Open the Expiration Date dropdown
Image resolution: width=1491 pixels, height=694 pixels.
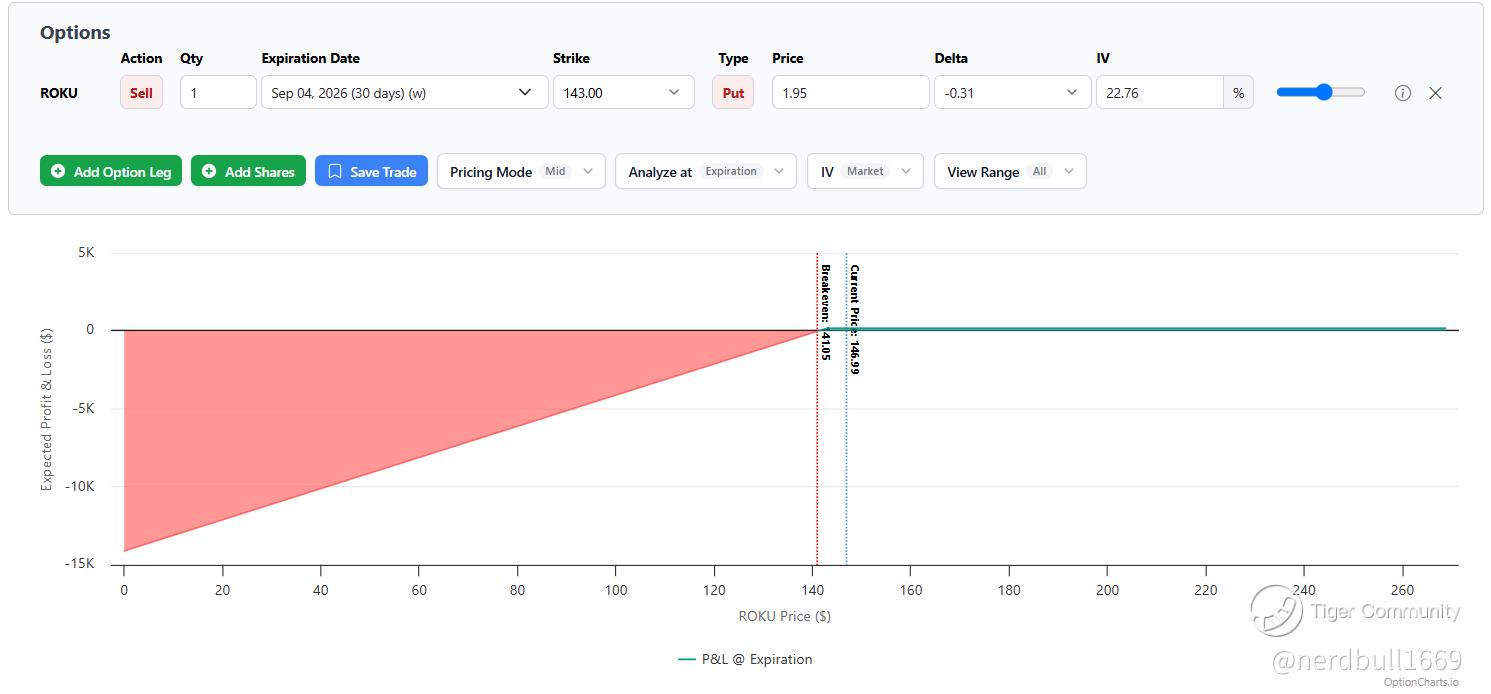coord(404,93)
